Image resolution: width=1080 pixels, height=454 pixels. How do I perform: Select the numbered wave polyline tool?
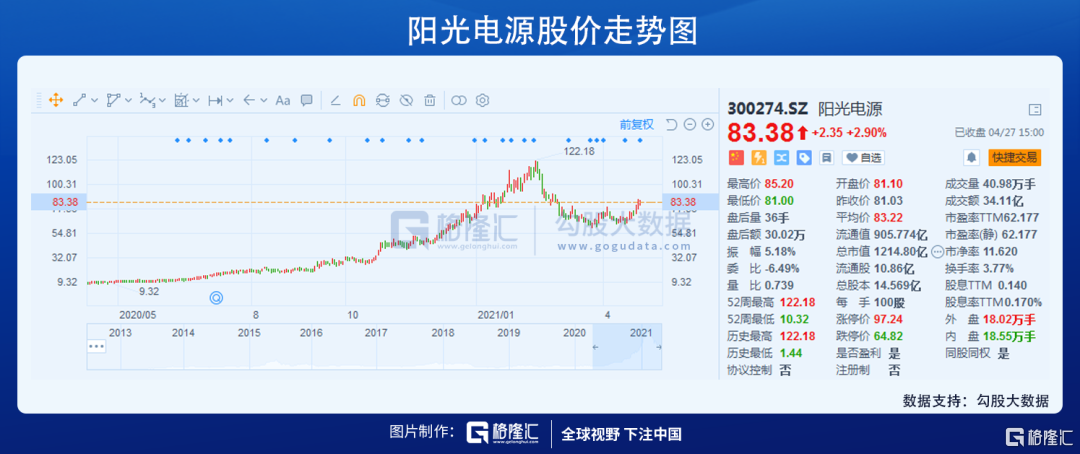coord(147,101)
